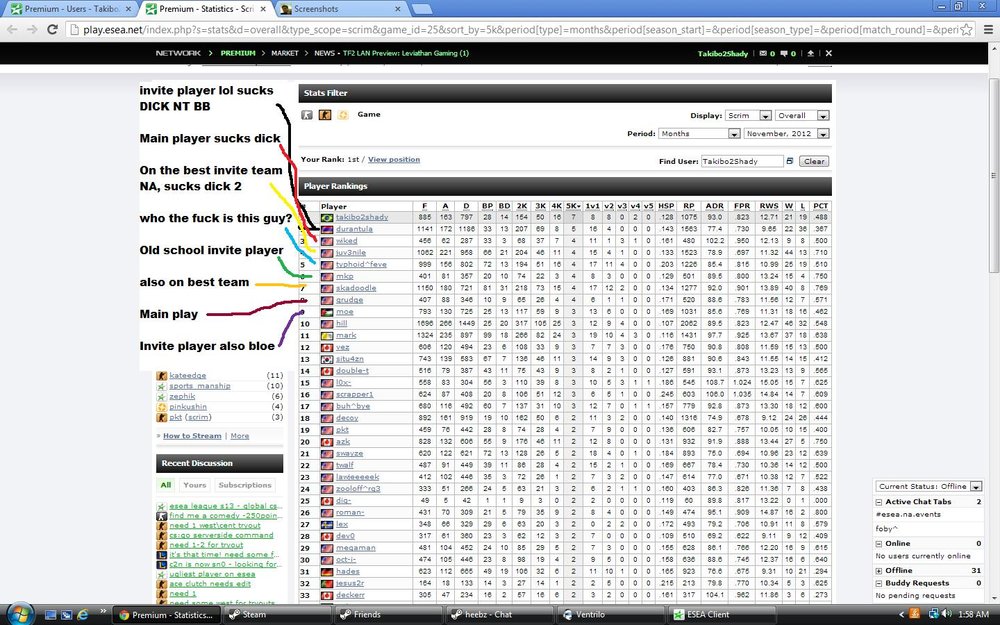Open the November, 2012 dropdown
The image size is (1000, 625).
tap(786, 133)
